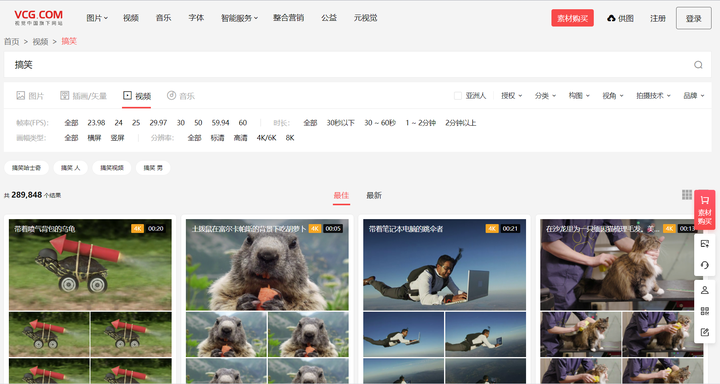This screenshot has width=720, height=384.
Task: Filter frame rate to 23.98
Action: [96, 123]
